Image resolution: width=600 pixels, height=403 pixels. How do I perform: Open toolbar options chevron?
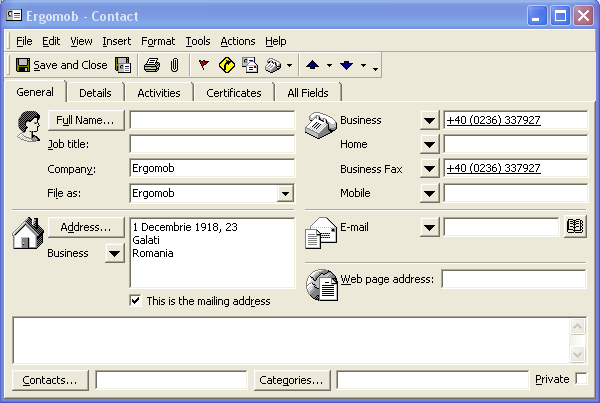(x=376, y=67)
